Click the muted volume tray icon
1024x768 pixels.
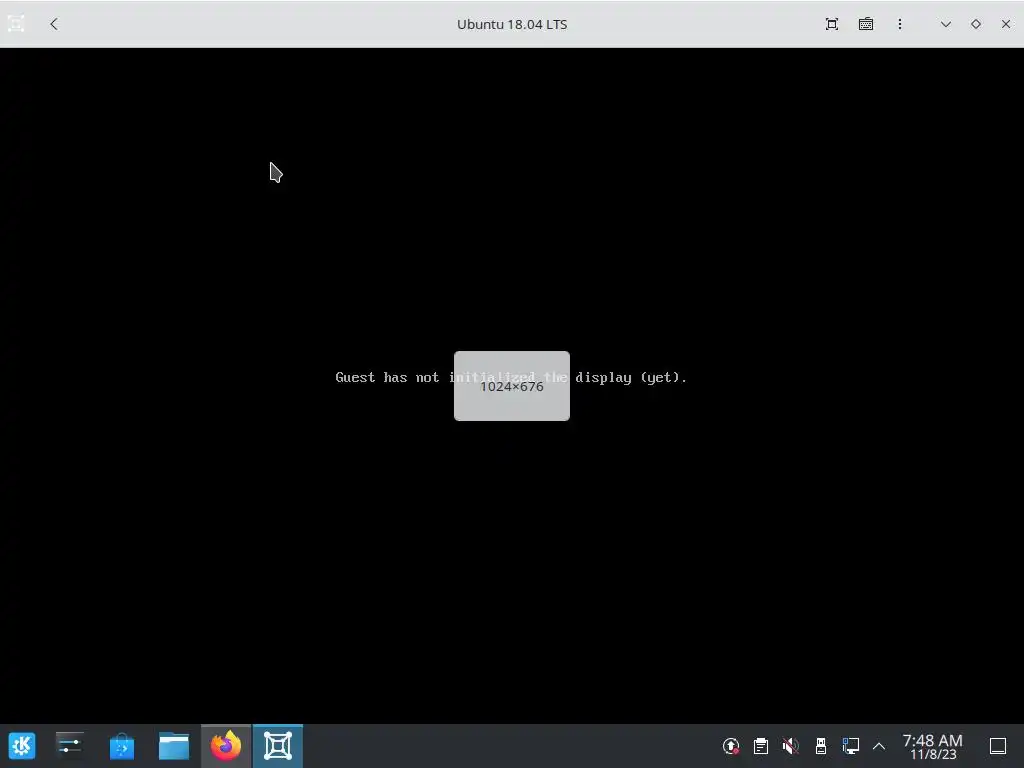tap(791, 746)
